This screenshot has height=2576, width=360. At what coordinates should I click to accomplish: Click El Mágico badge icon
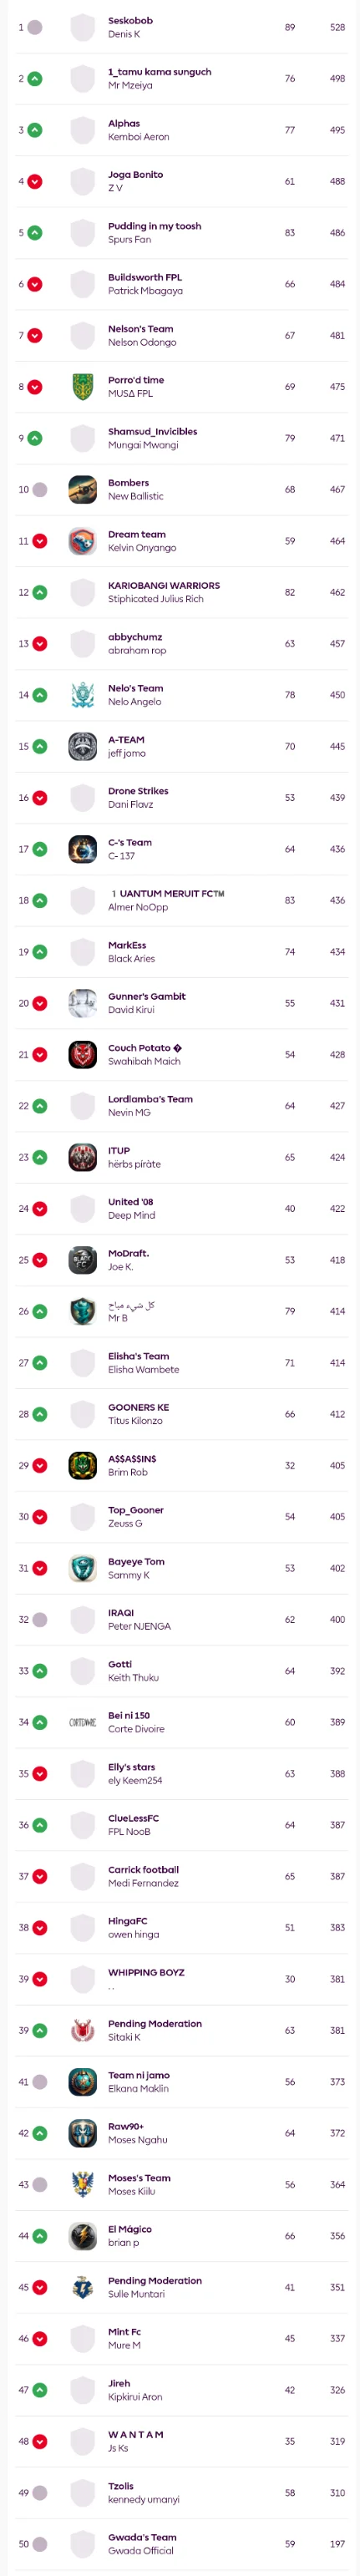pos(83,2235)
